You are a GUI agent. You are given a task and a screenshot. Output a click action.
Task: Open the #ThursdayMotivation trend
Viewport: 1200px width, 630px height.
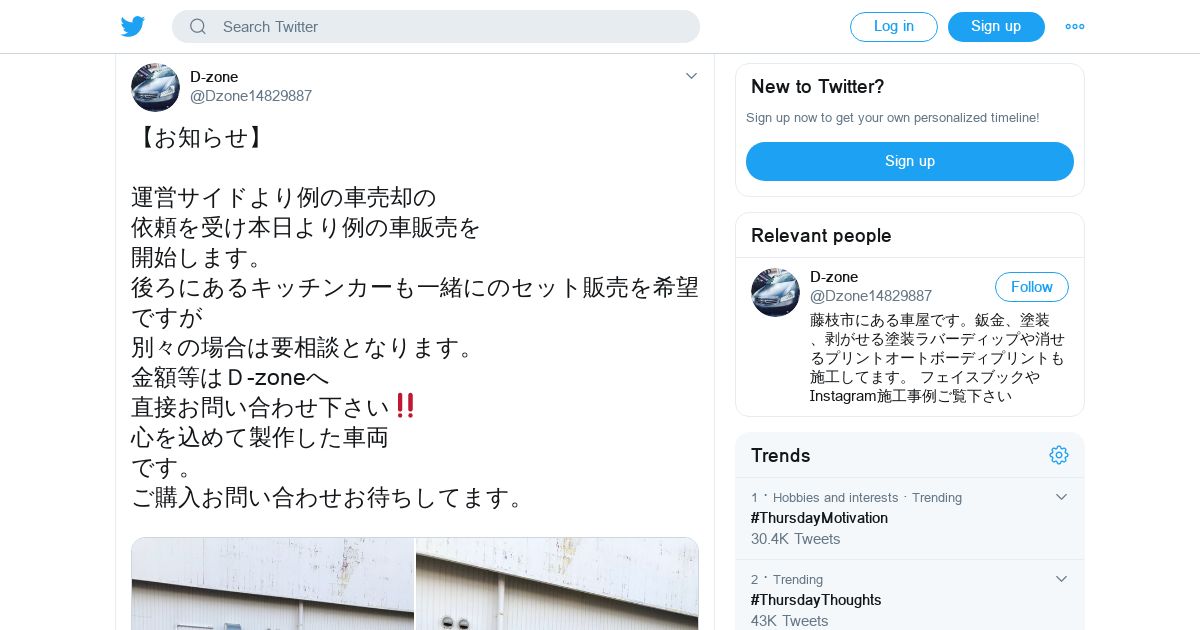[819, 518]
